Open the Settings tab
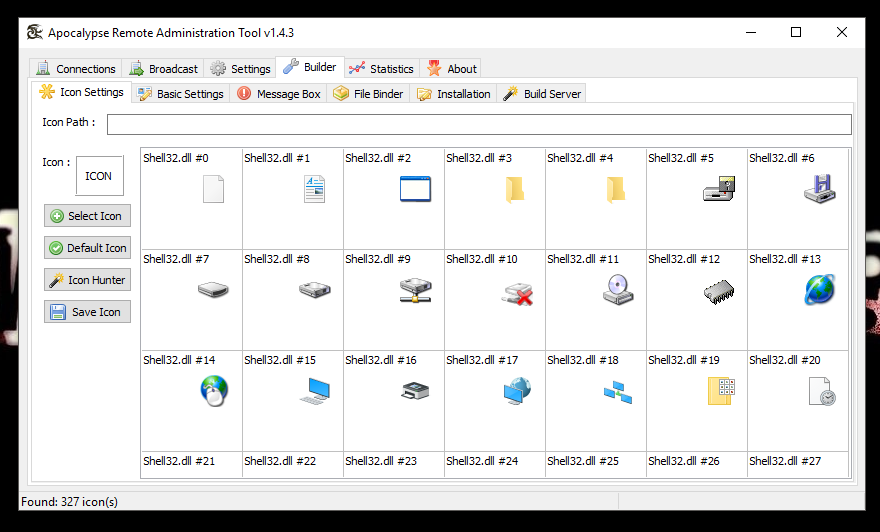Viewport: 880px width, 532px height. (240, 68)
